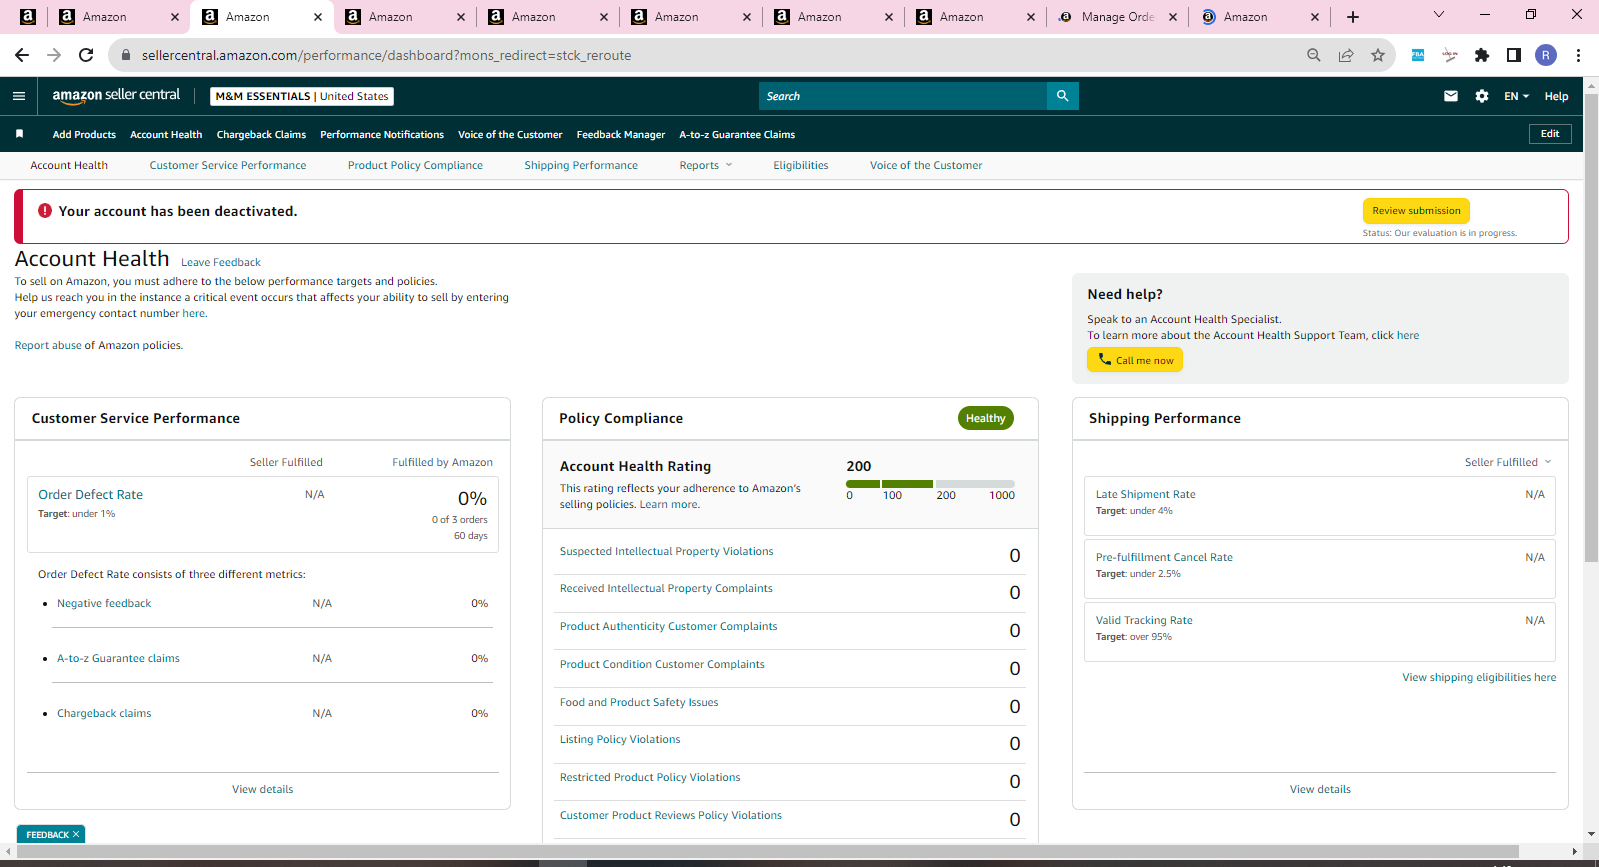Open the Chrome three-dot menu
The image size is (1599, 867).
[x=1578, y=55]
